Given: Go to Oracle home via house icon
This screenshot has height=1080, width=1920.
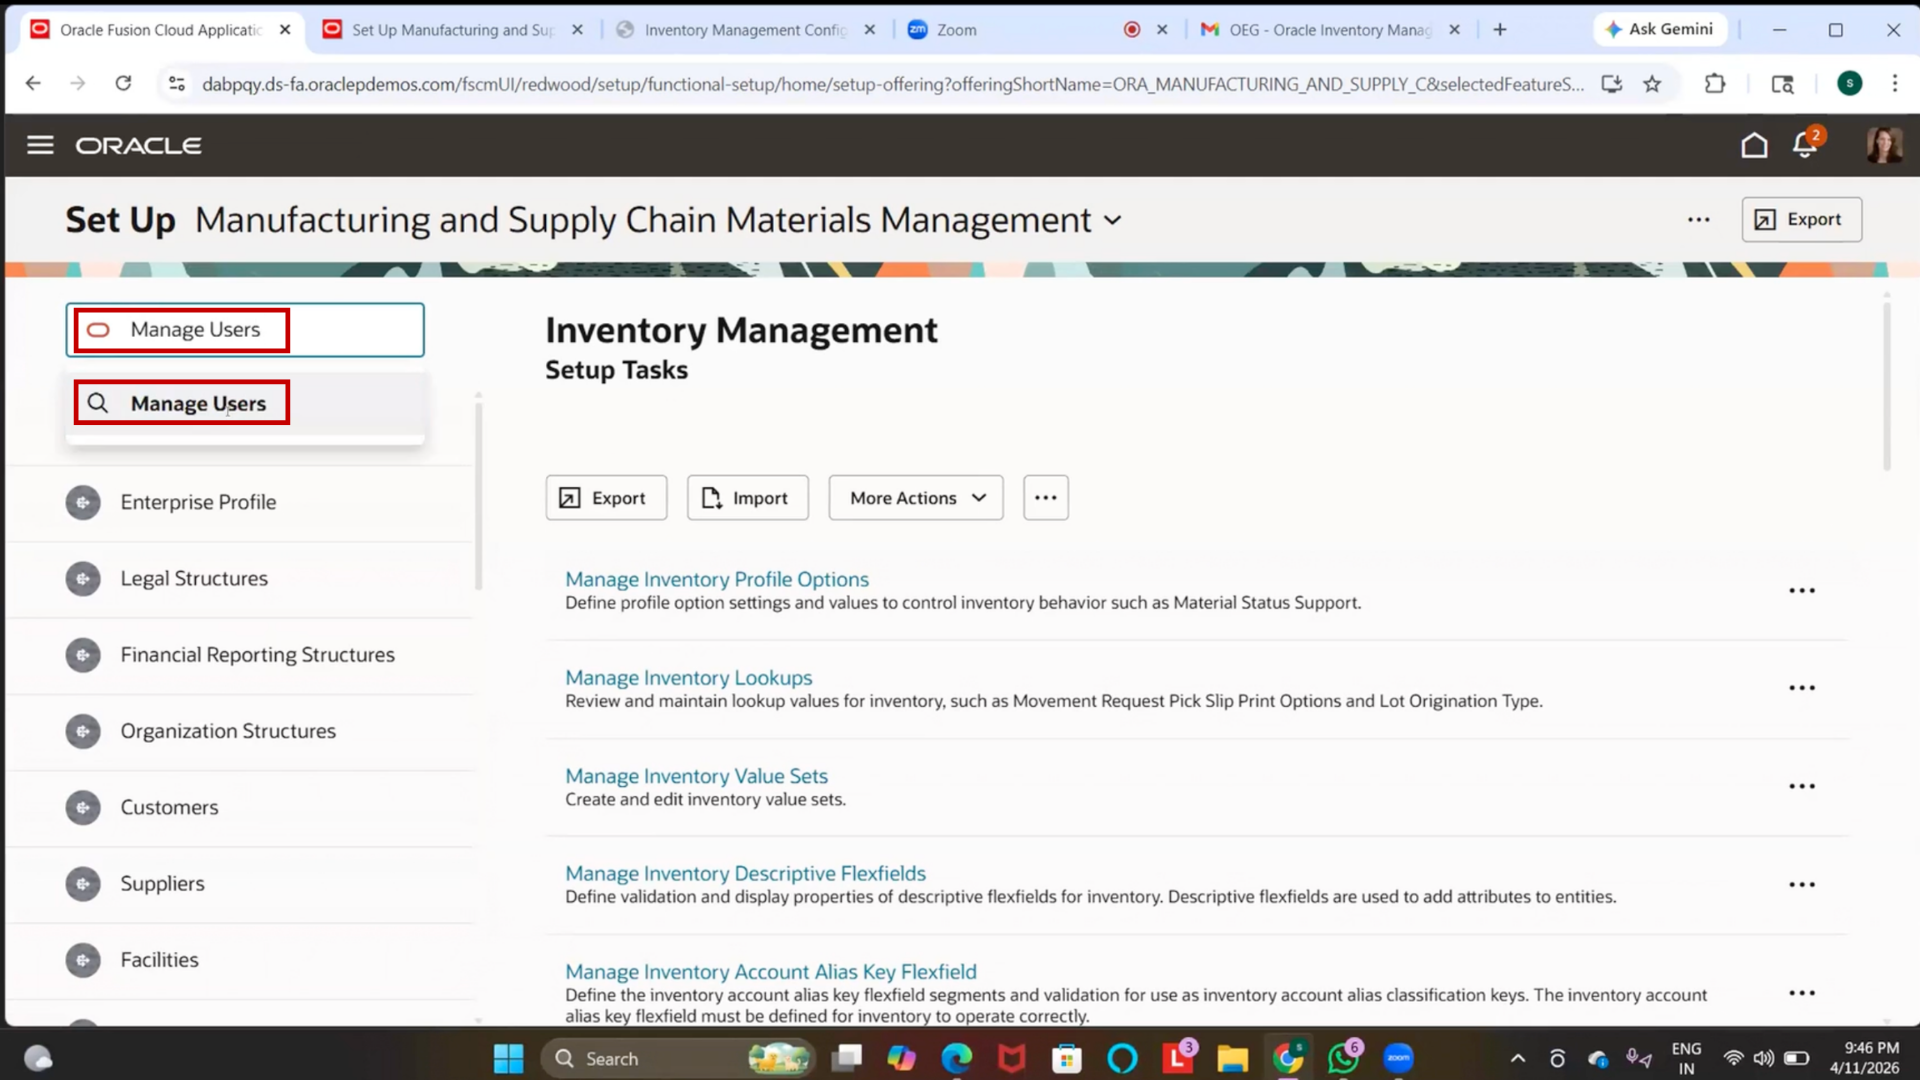Looking at the screenshot, I should [1754, 146].
